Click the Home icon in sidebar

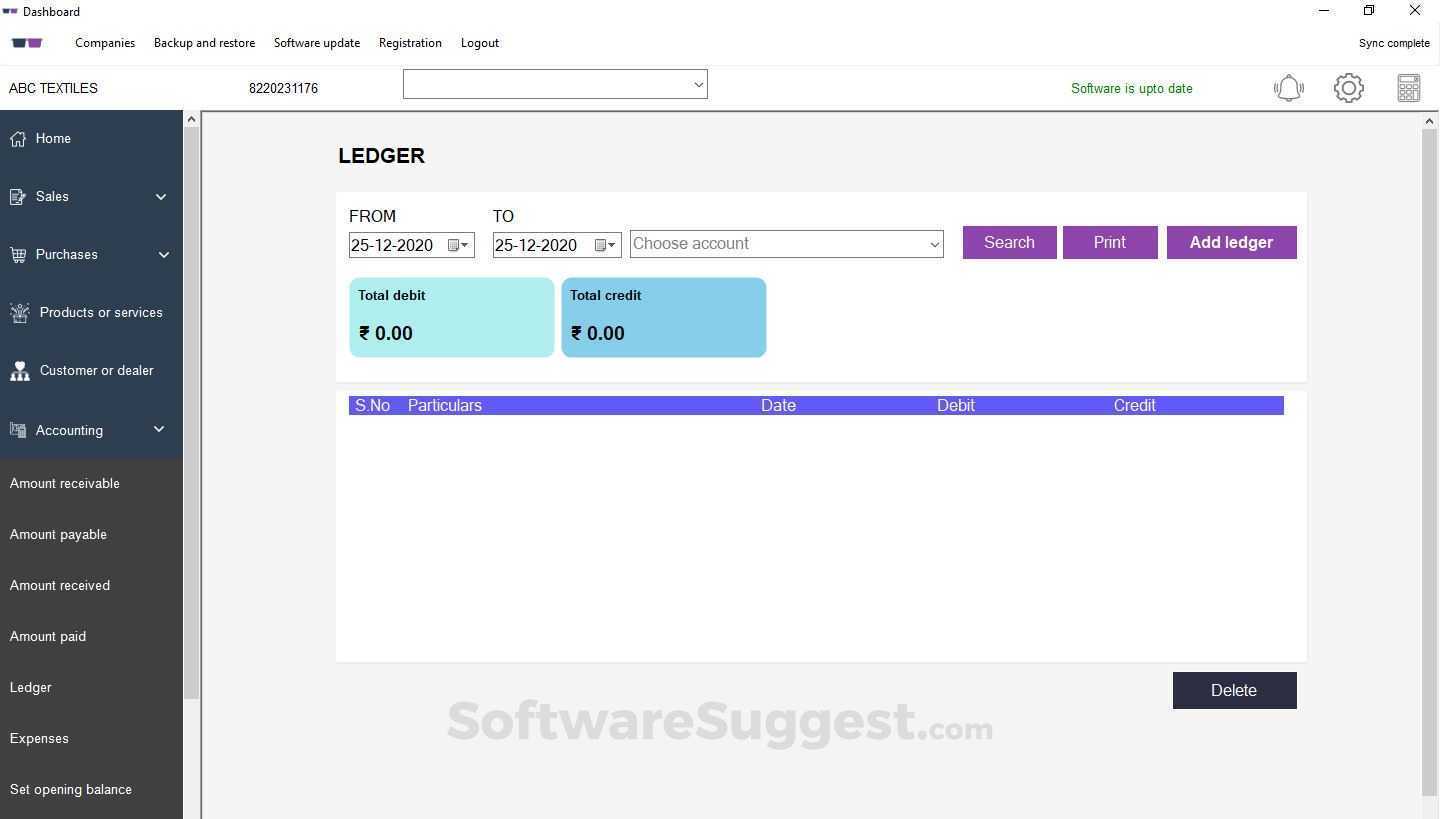tap(18, 138)
